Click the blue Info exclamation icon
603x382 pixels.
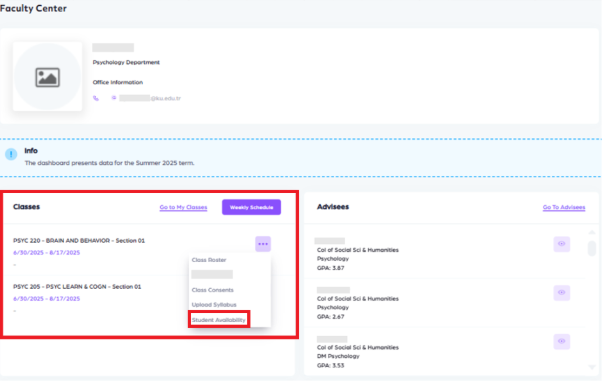11,154
